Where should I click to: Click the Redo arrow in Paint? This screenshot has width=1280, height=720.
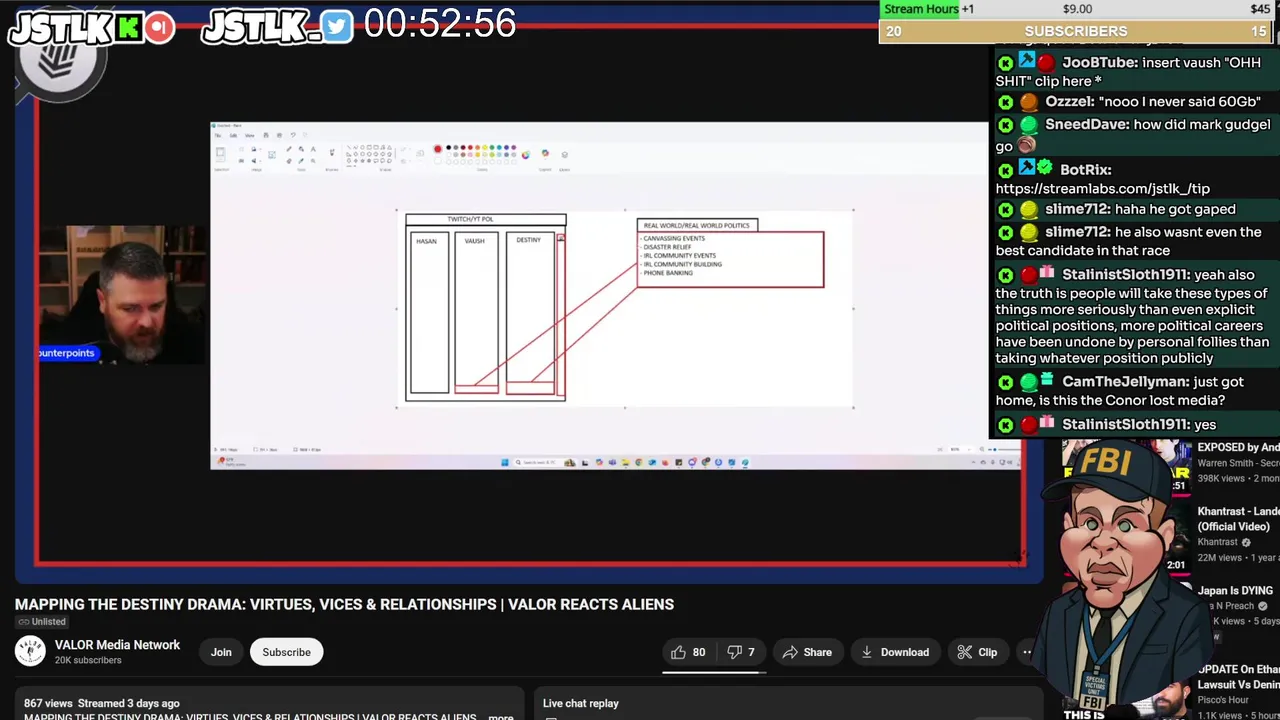(x=305, y=135)
